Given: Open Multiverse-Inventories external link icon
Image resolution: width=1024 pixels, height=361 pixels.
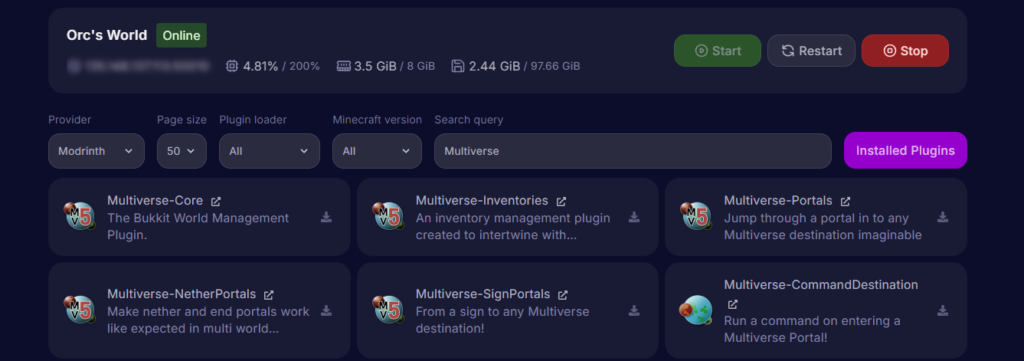Looking at the screenshot, I should pyautogui.click(x=561, y=201).
